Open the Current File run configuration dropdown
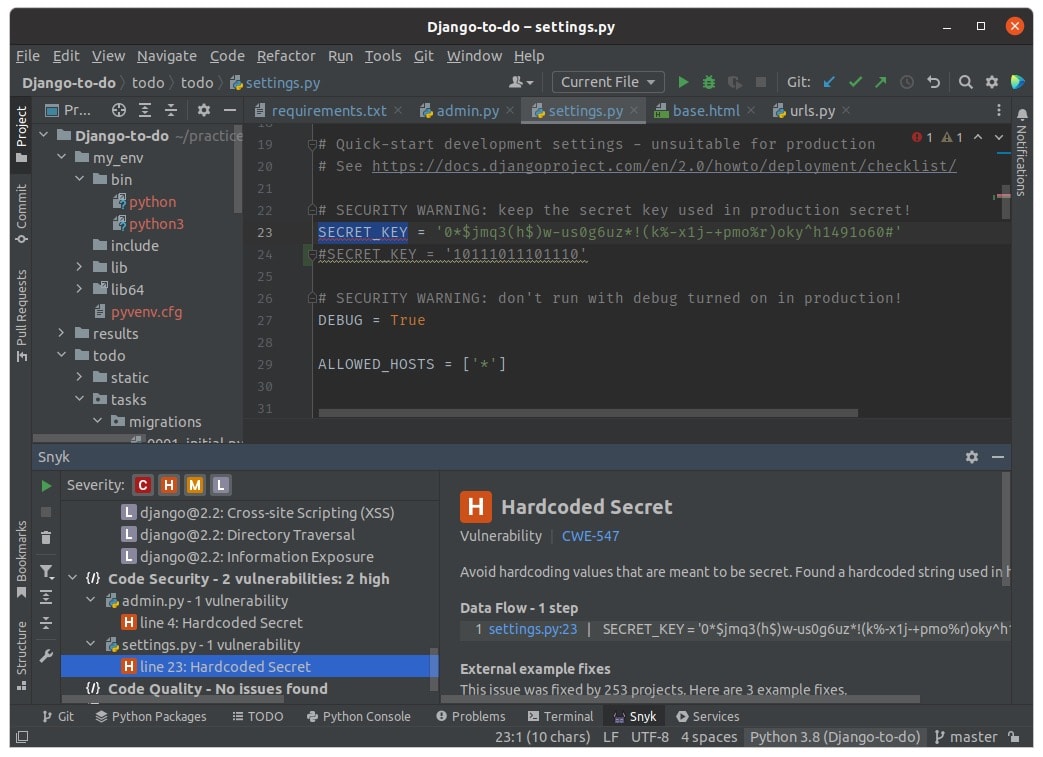 pyautogui.click(x=608, y=82)
